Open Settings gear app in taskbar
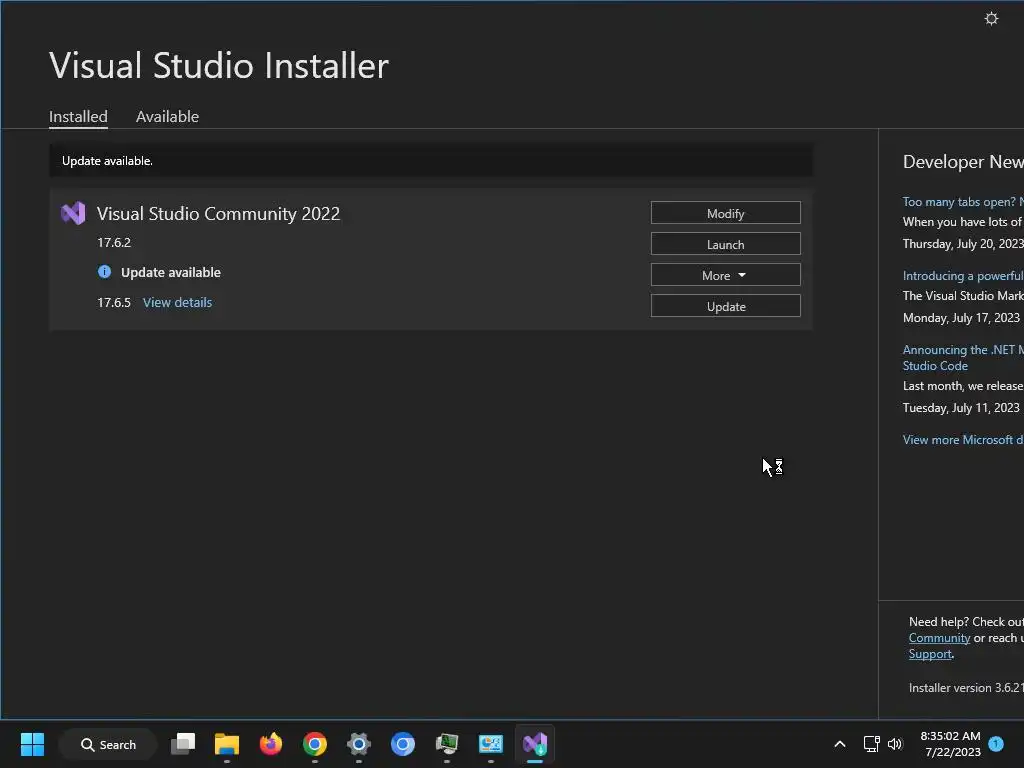 [359, 744]
